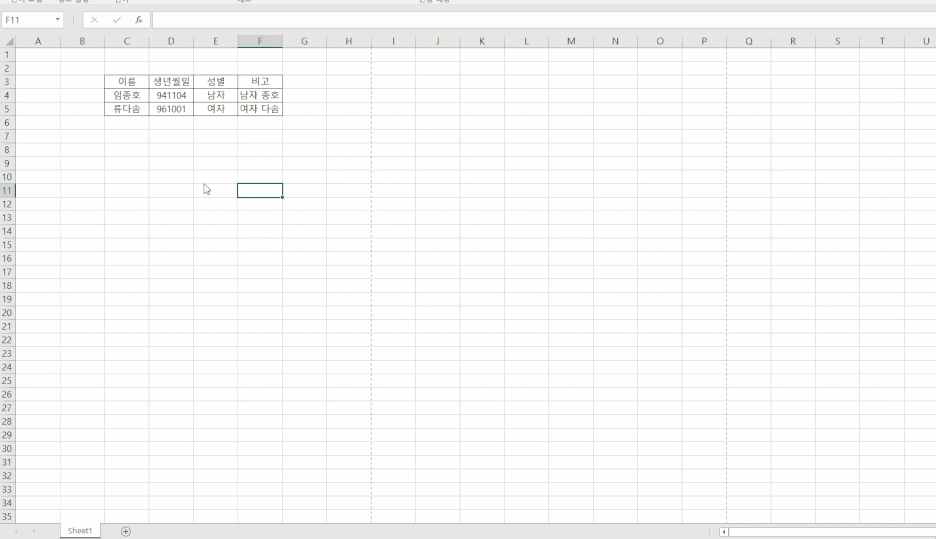
Task: Select row 3 header
Action: [x=7, y=82]
